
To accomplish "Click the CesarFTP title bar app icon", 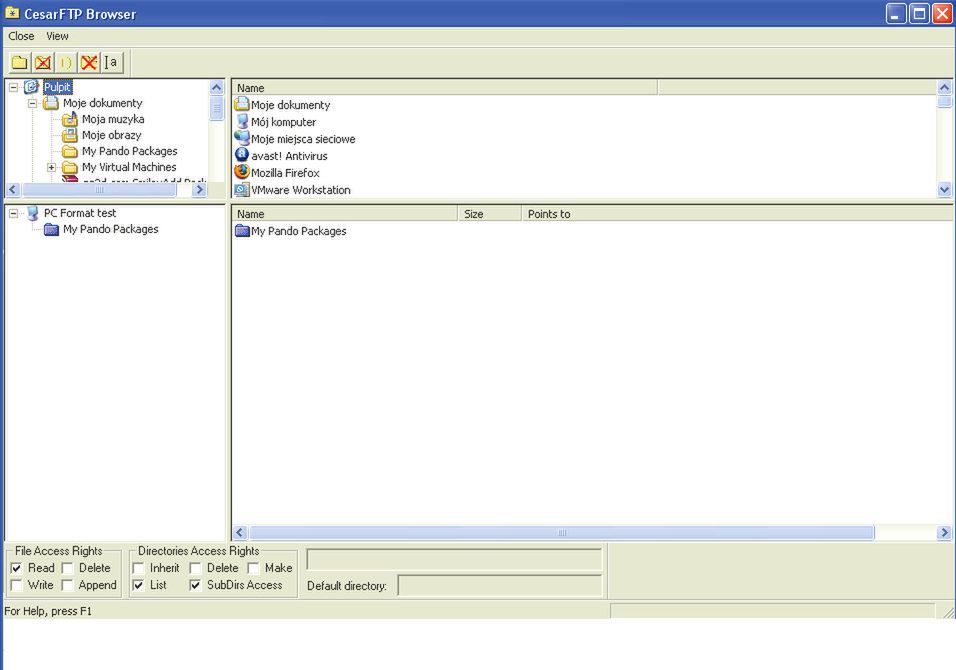I will click(x=12, y=13).
